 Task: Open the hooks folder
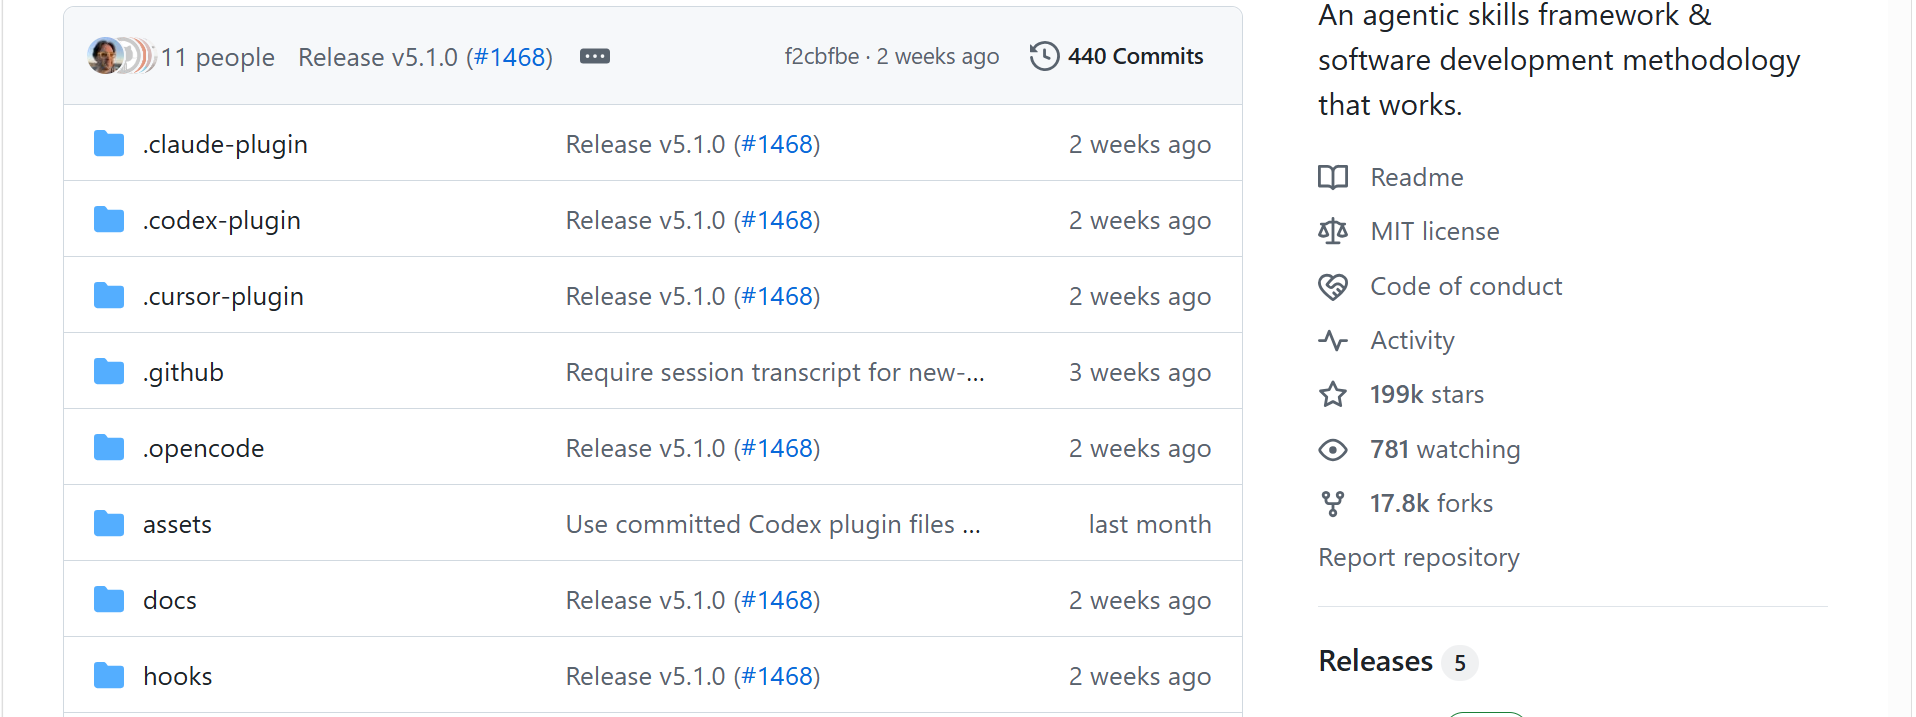178,676
